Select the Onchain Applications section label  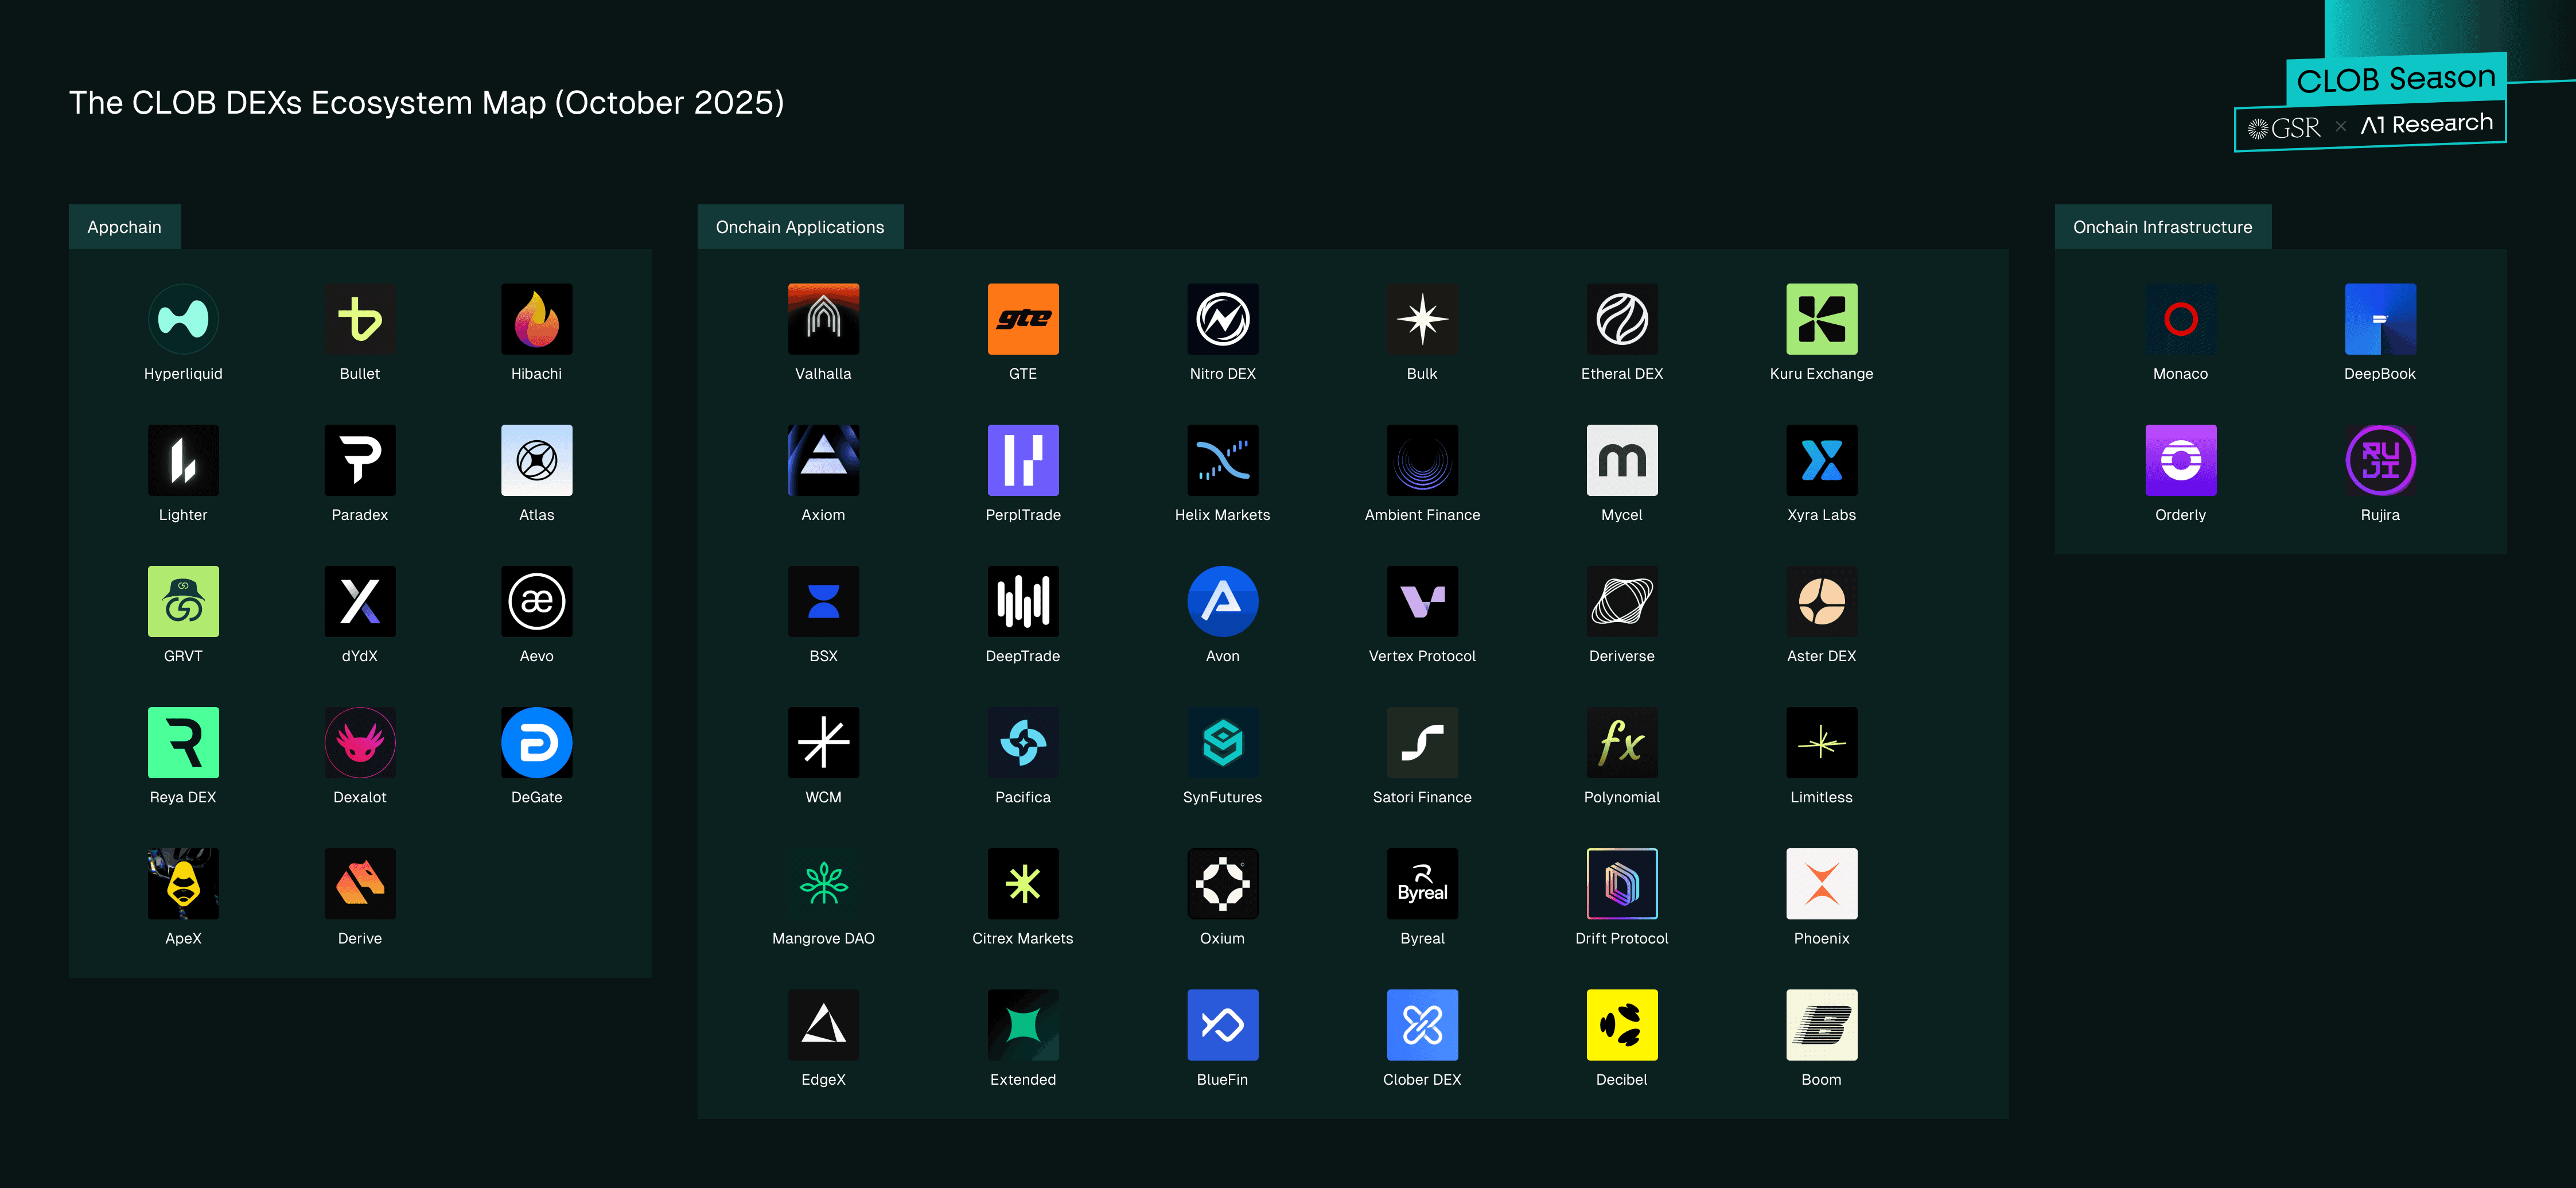[800, 227]
